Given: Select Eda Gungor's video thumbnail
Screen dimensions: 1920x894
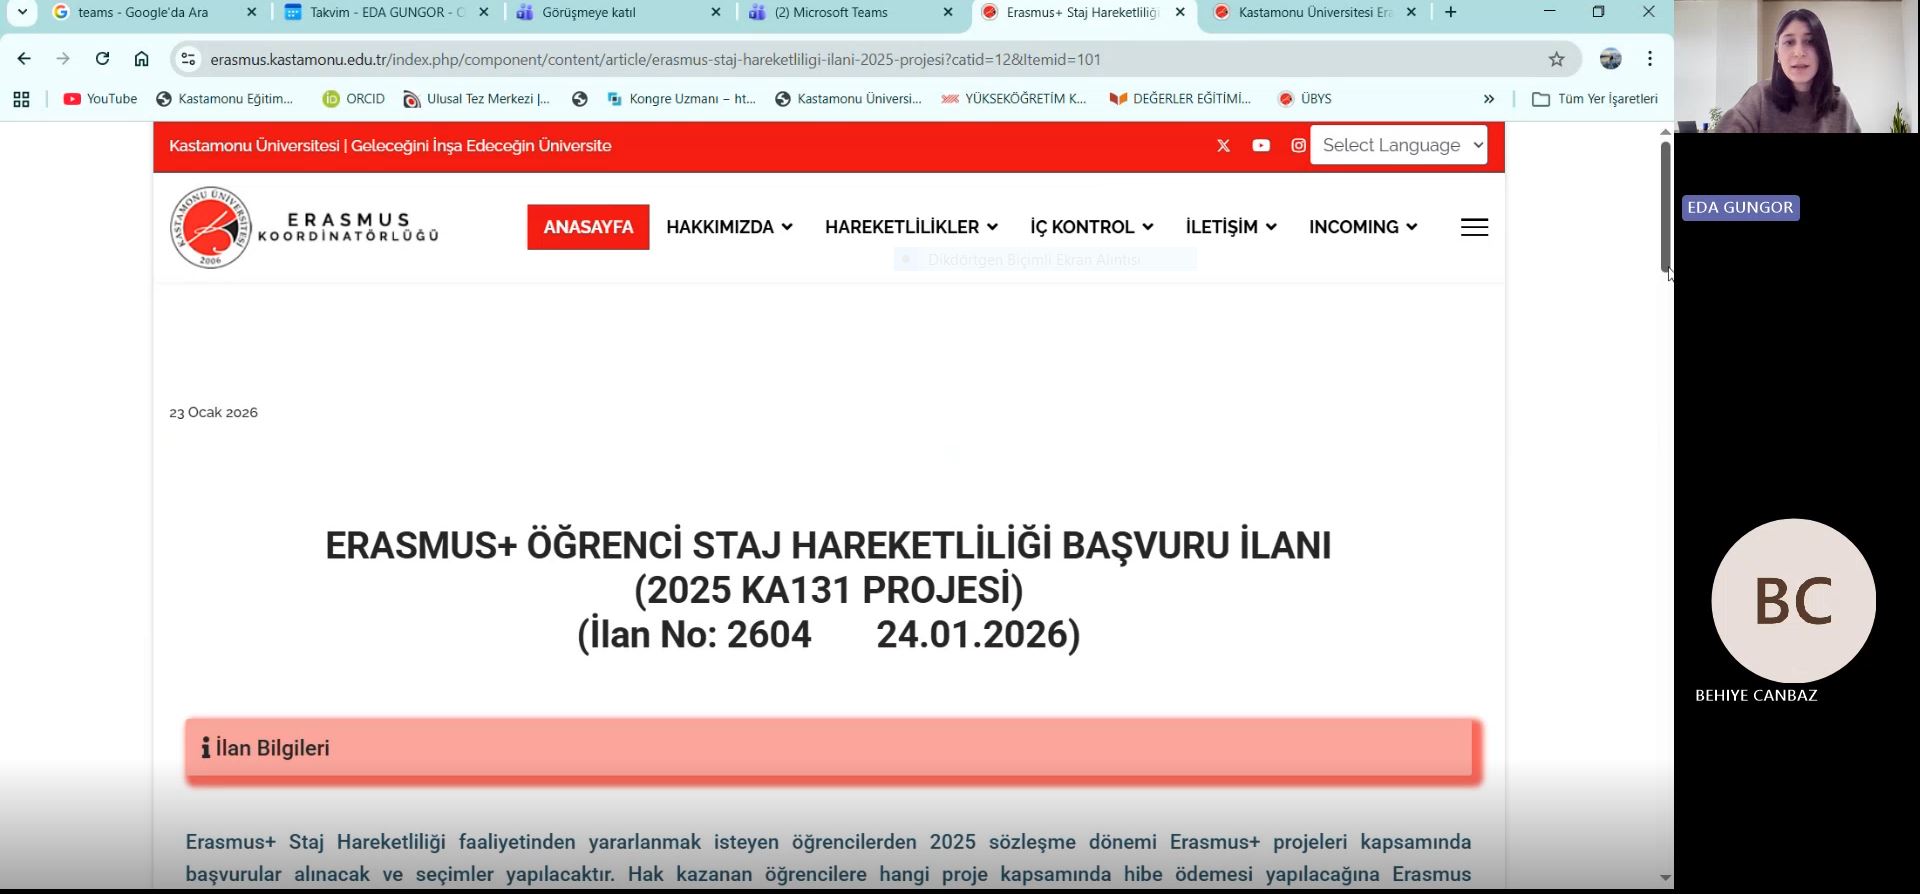Looking at the screenshot, I should coord(1796,66).
